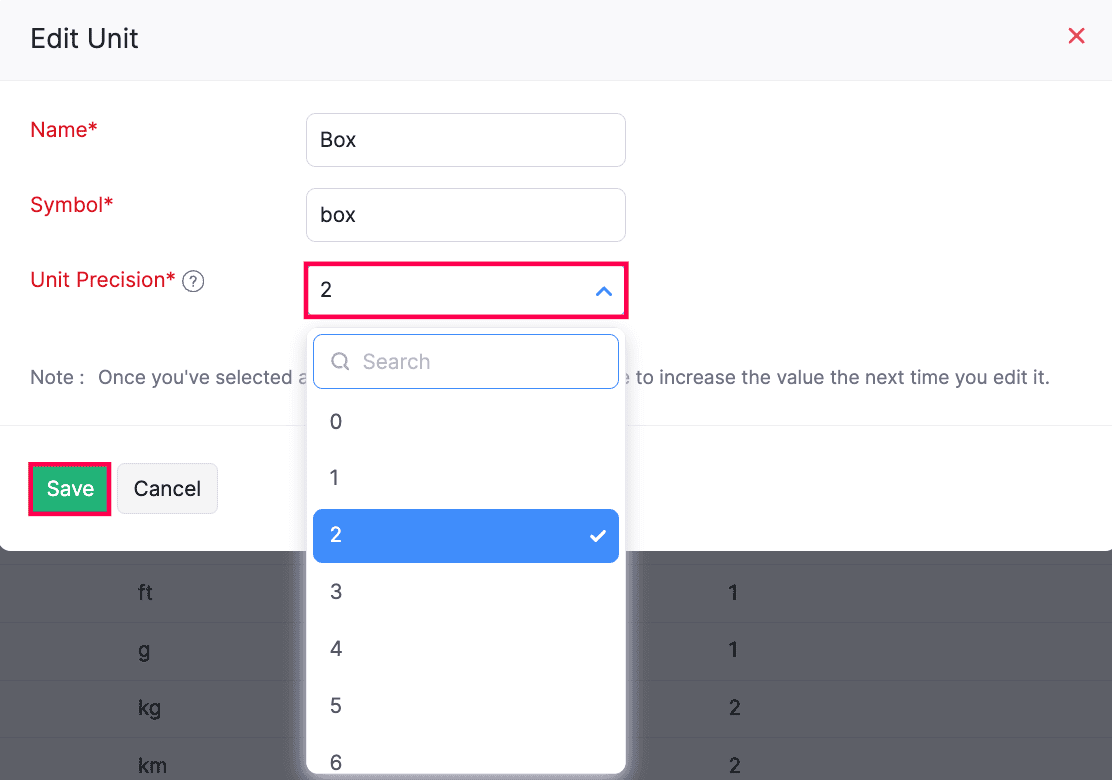The height and width of the screenshot is (780, 1112).
Task: Click the Symbol input field
Action: [465, 215]
